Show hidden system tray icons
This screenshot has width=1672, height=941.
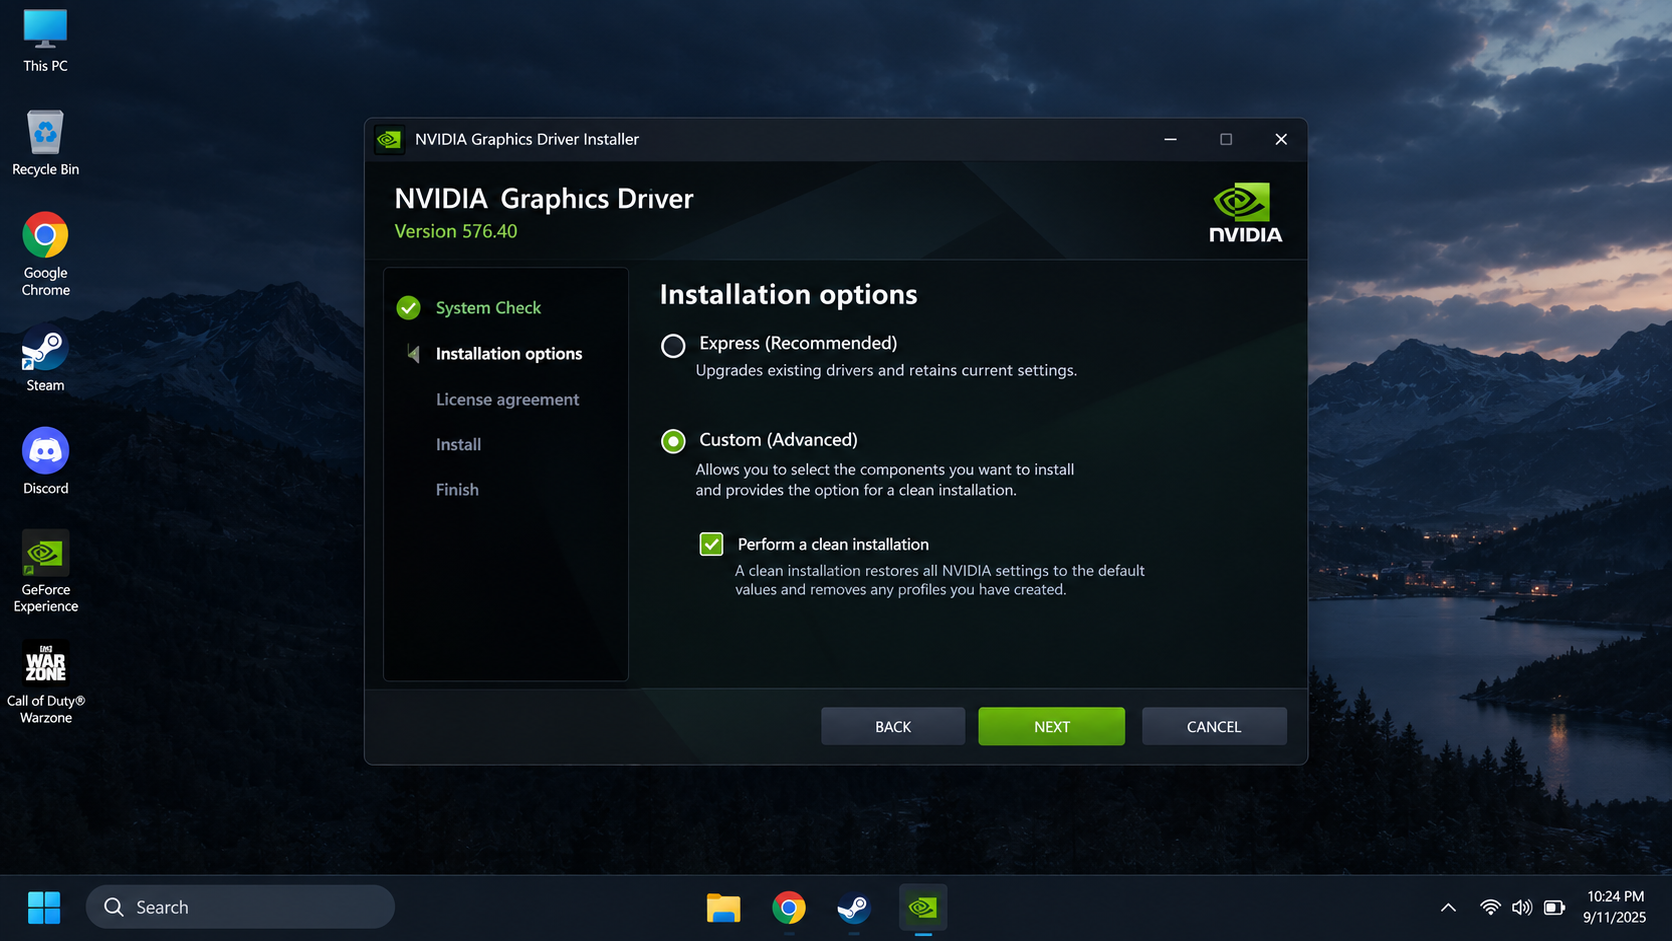click(1448, 908)
